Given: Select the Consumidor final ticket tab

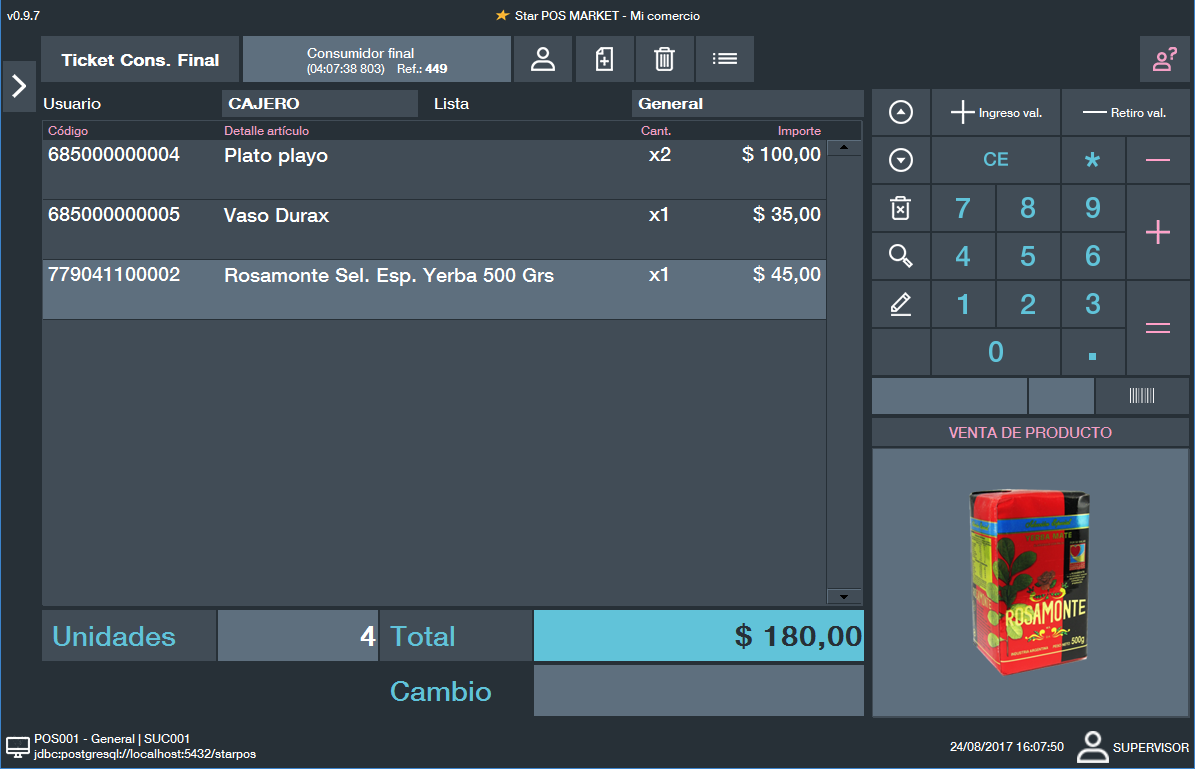Looking at the screenshot, I should pos(376,60).
